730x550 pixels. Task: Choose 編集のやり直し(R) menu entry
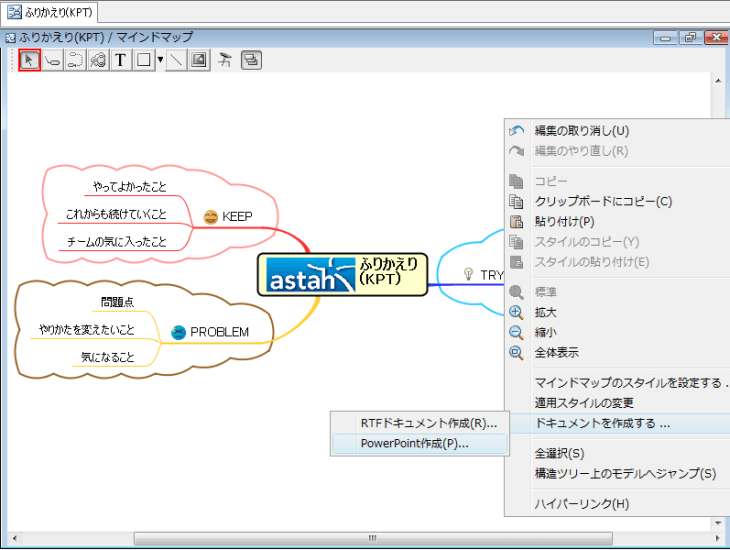pos(581,151)
